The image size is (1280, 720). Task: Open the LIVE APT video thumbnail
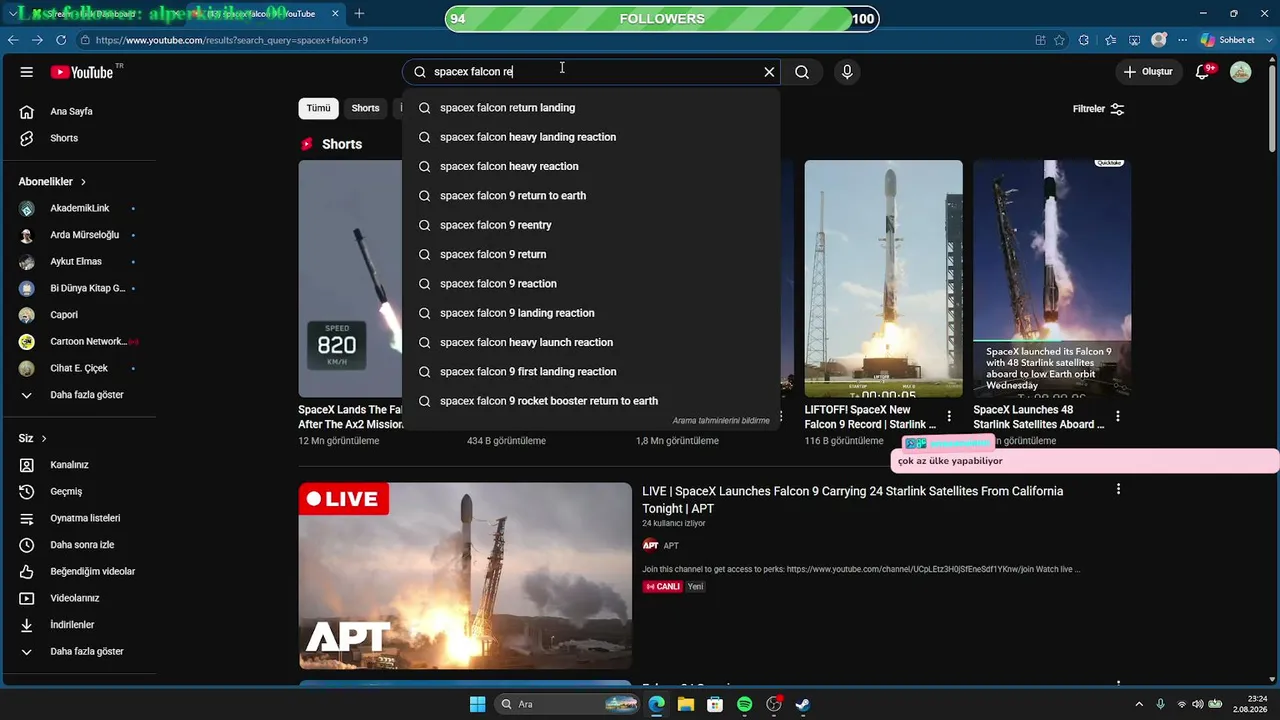pos(465,576)
